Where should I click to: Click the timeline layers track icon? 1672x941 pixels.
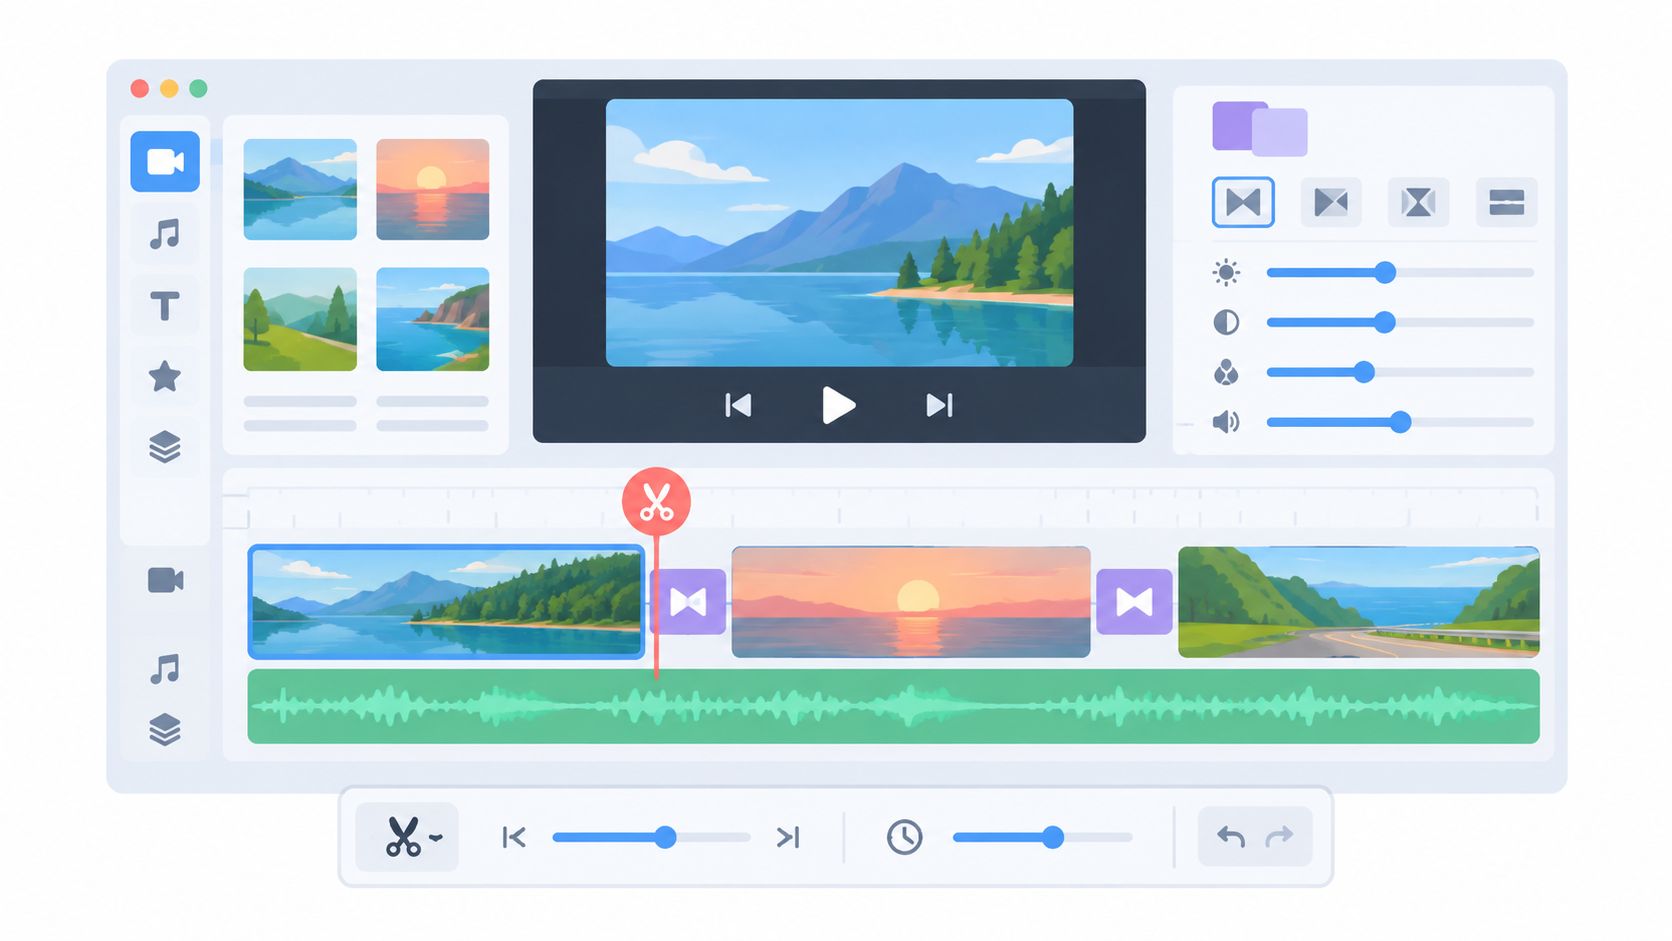click(x=165, y=729)
